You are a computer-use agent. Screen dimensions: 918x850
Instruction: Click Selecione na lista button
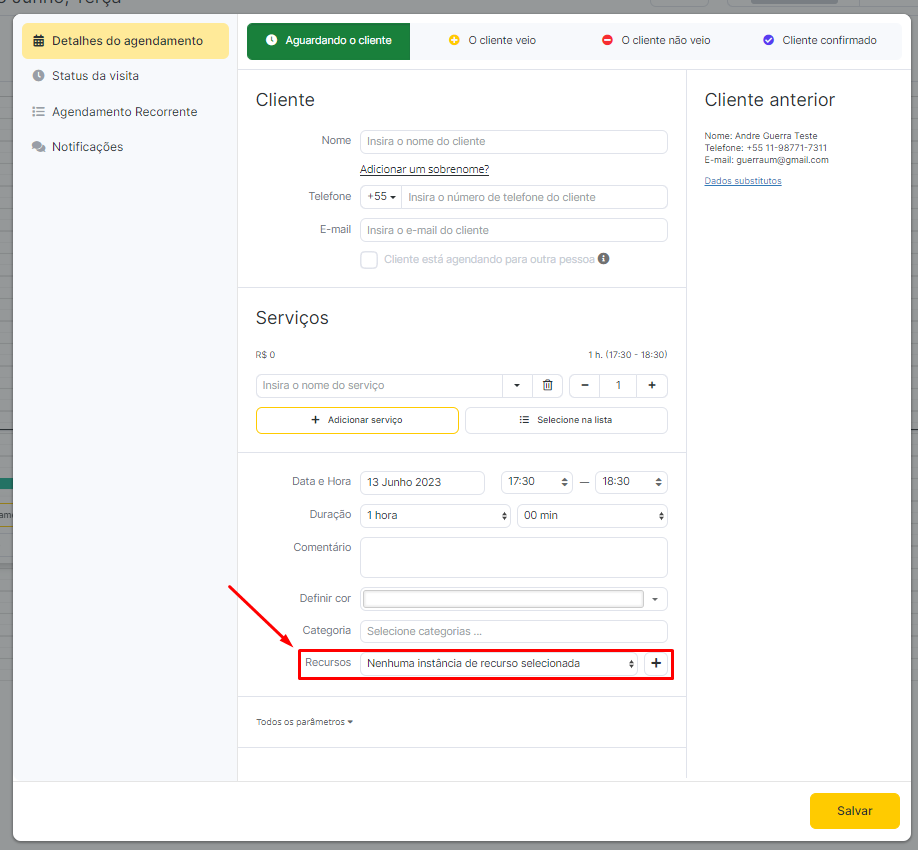[566, 420]
